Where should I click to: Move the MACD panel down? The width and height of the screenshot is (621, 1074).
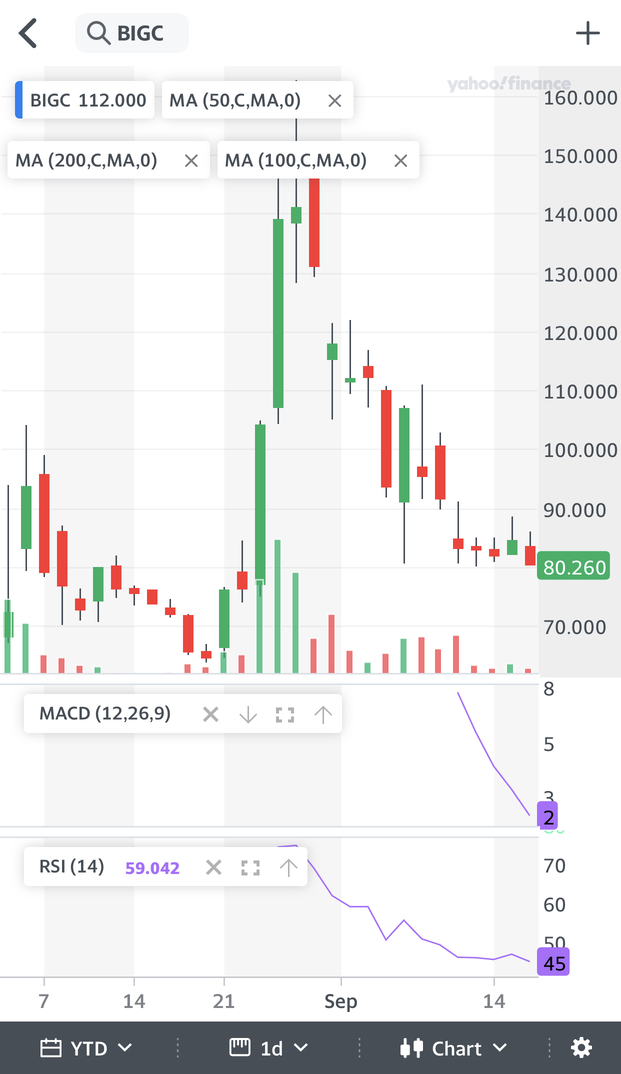coord(248,714)
